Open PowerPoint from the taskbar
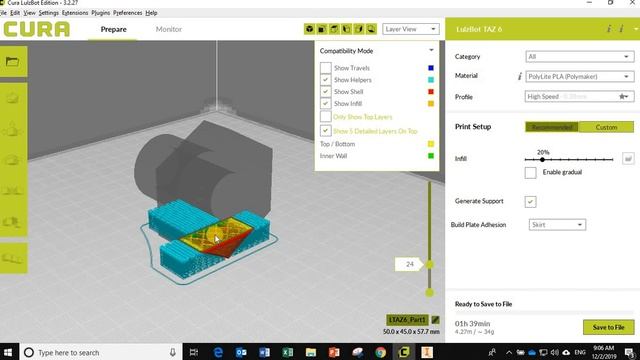640x360 pixels. pyautogui.click(x=334, y=352)
